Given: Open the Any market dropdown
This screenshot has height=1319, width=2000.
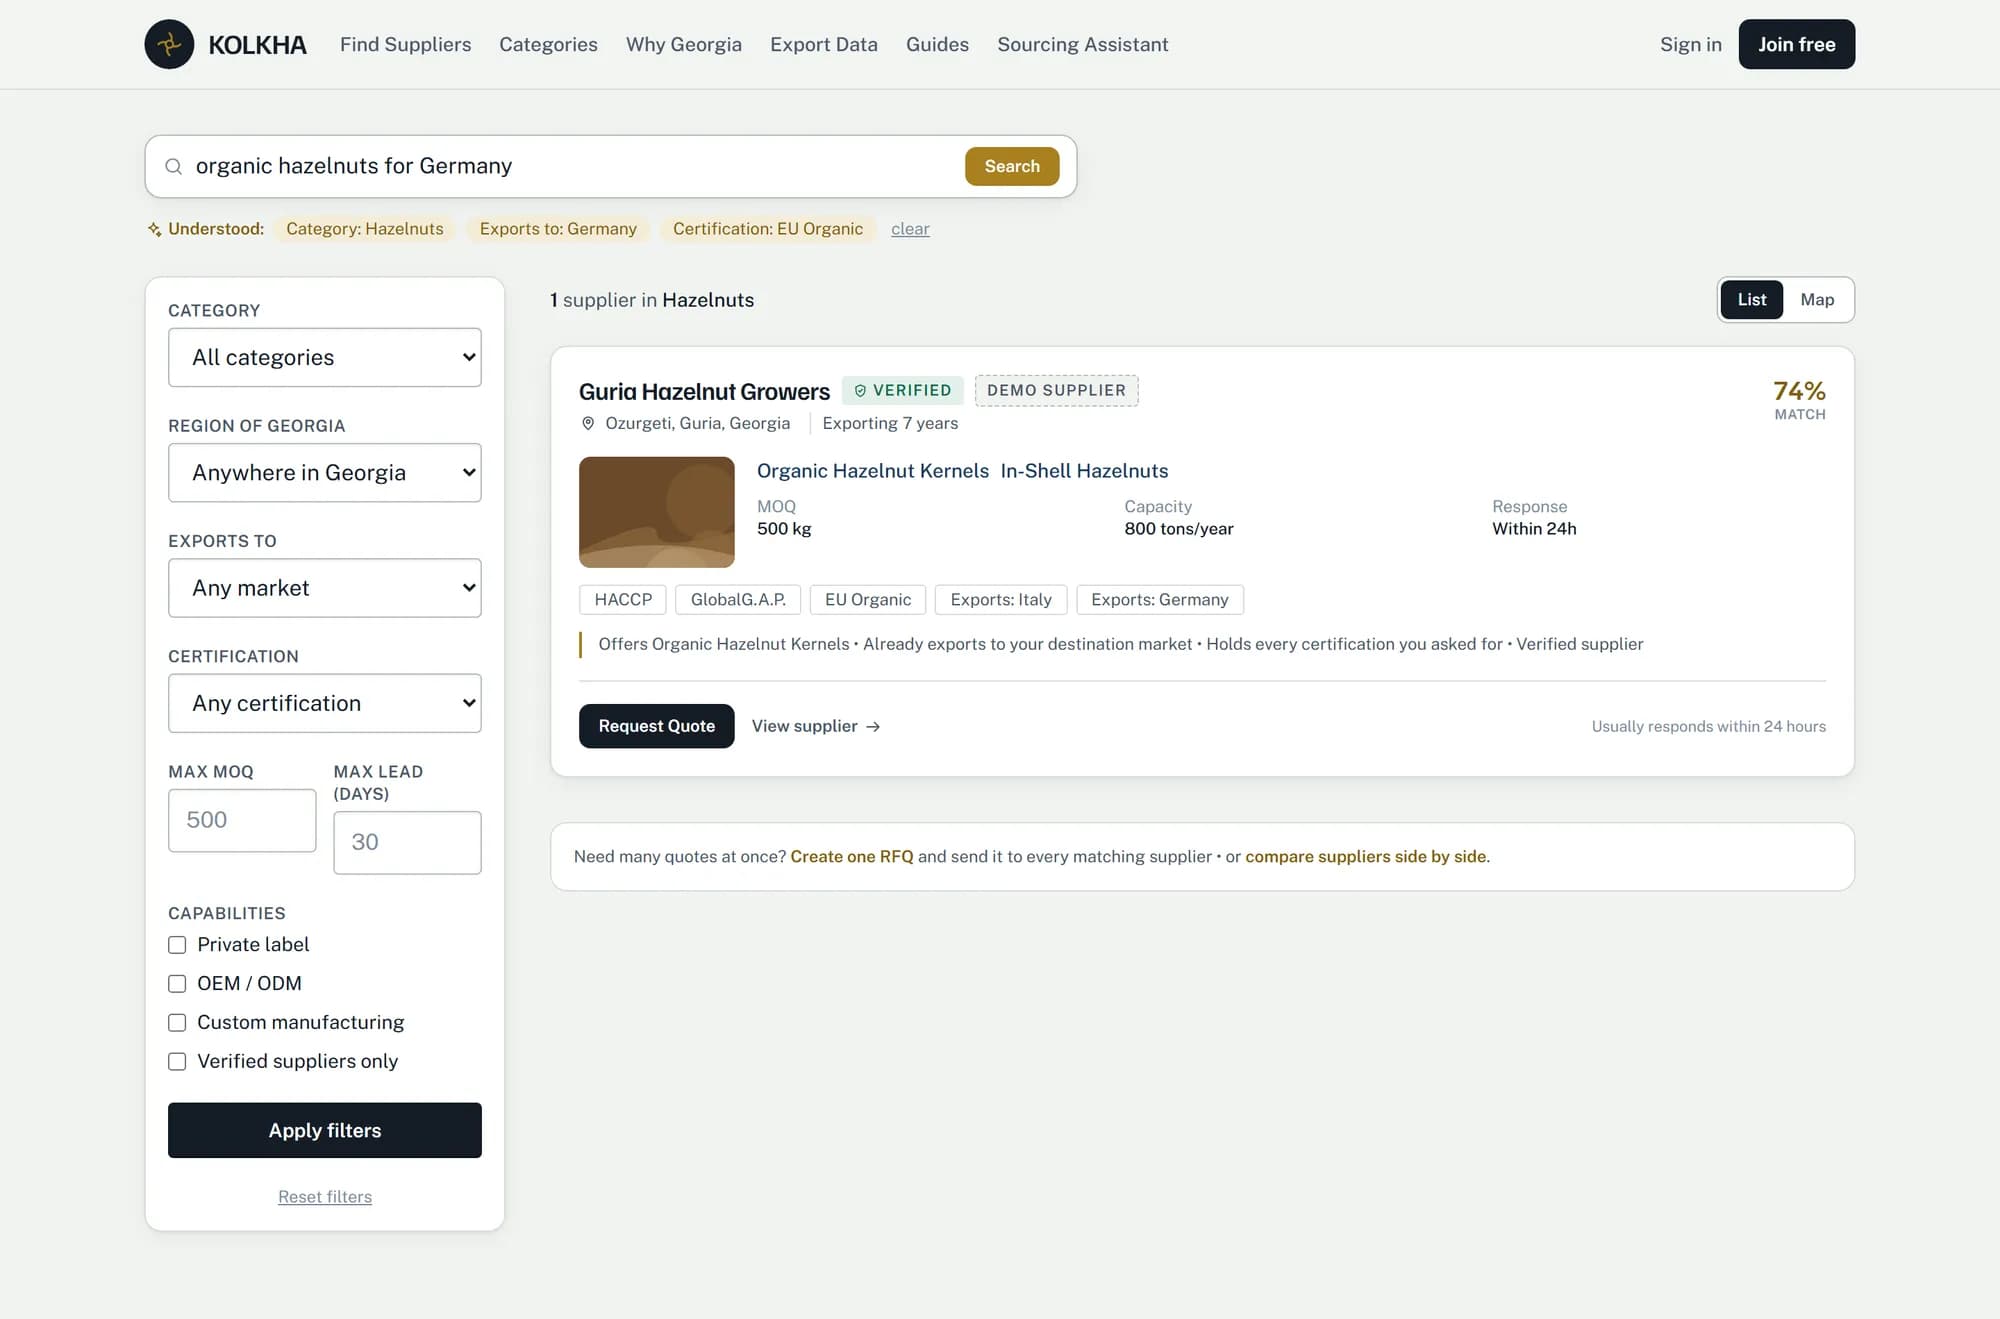Looking at the screenshot, I should coord(325,588).
